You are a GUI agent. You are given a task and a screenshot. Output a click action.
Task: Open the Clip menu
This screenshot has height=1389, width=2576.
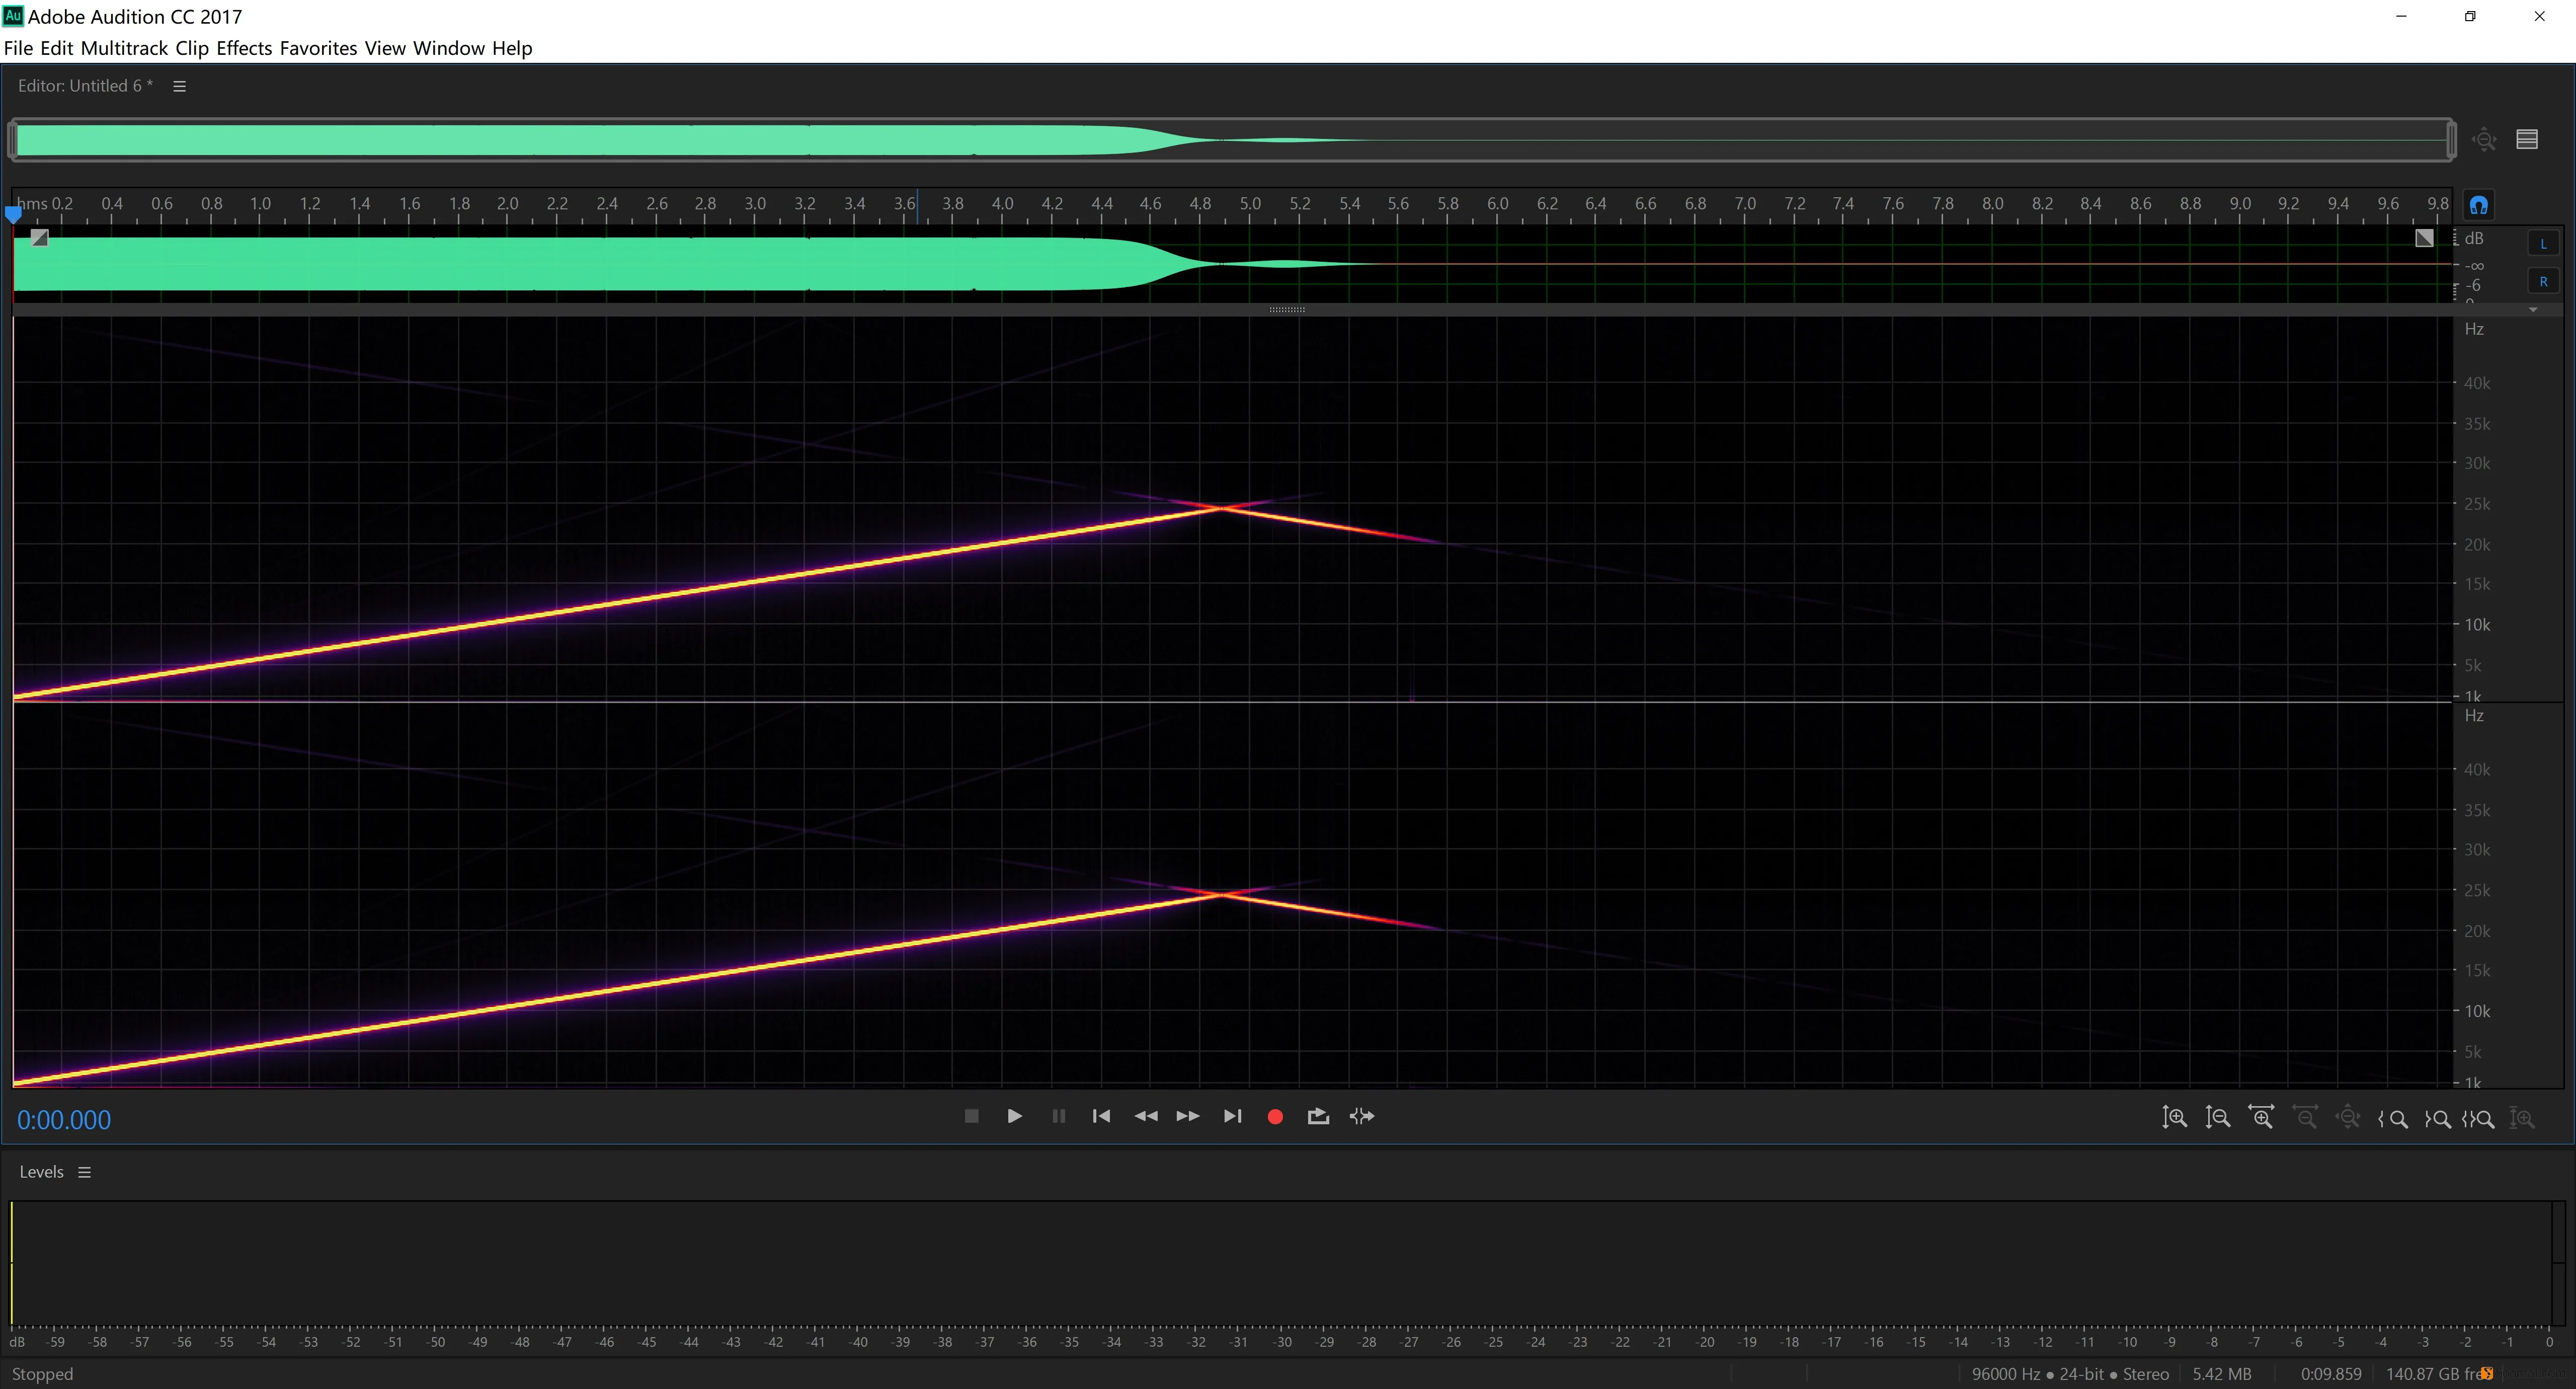click(x=192, y=48)
